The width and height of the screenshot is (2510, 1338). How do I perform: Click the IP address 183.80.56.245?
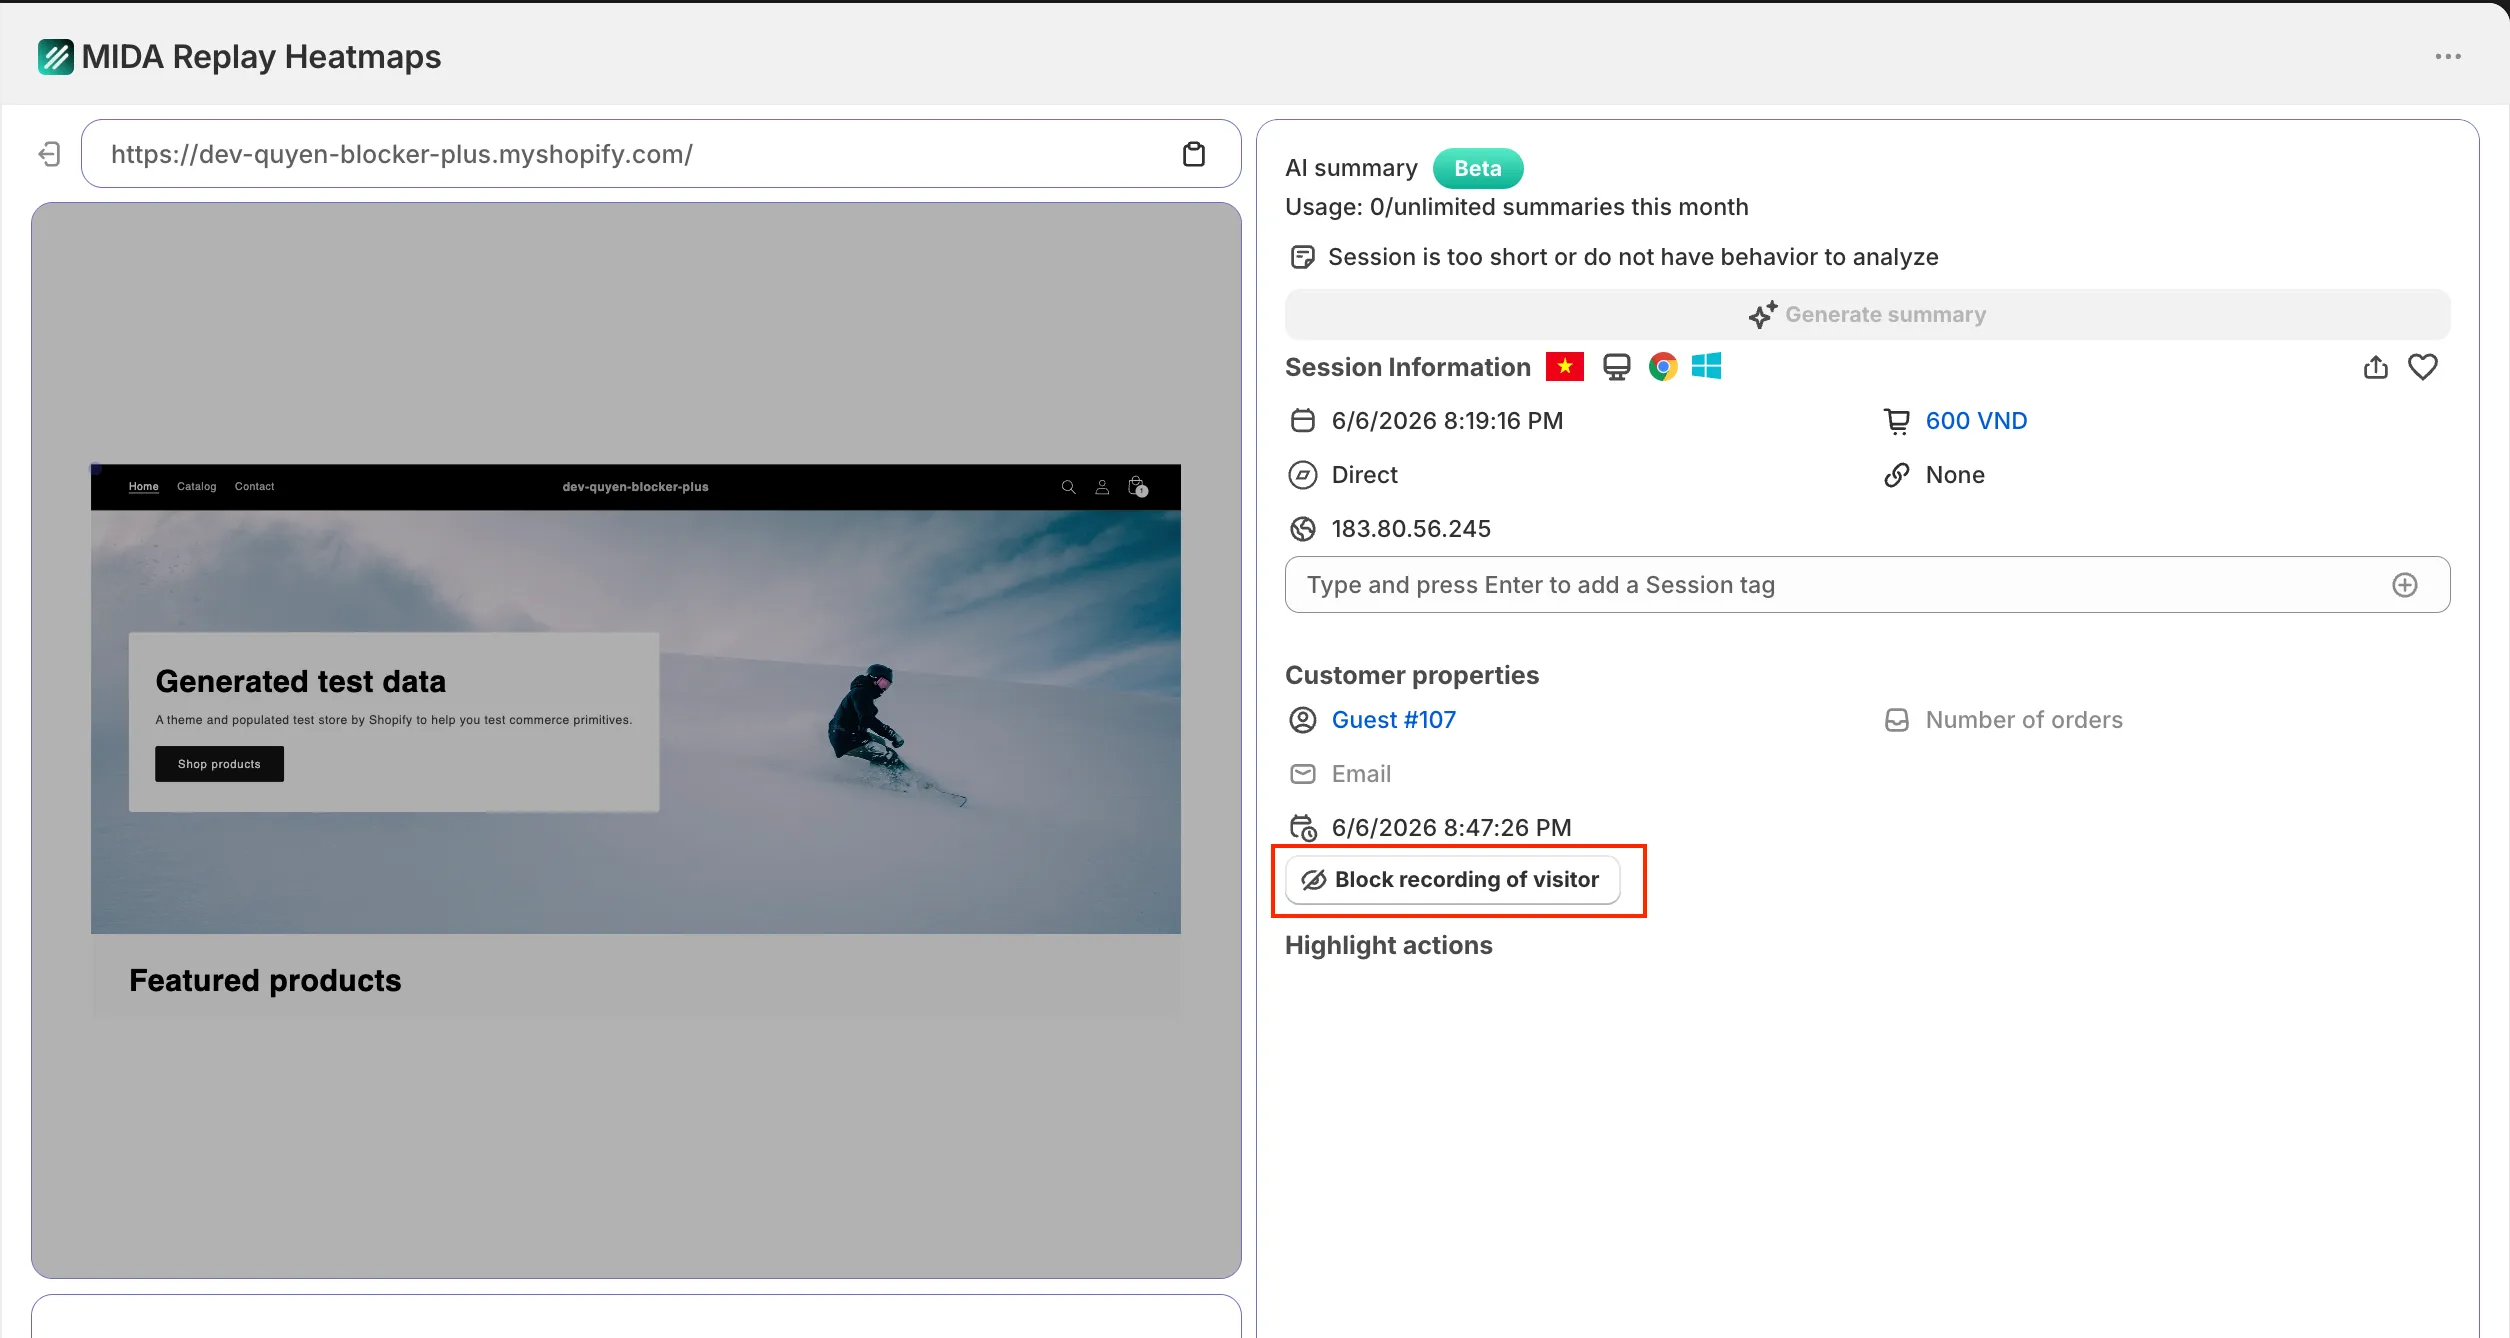[x=1411, y=529]
